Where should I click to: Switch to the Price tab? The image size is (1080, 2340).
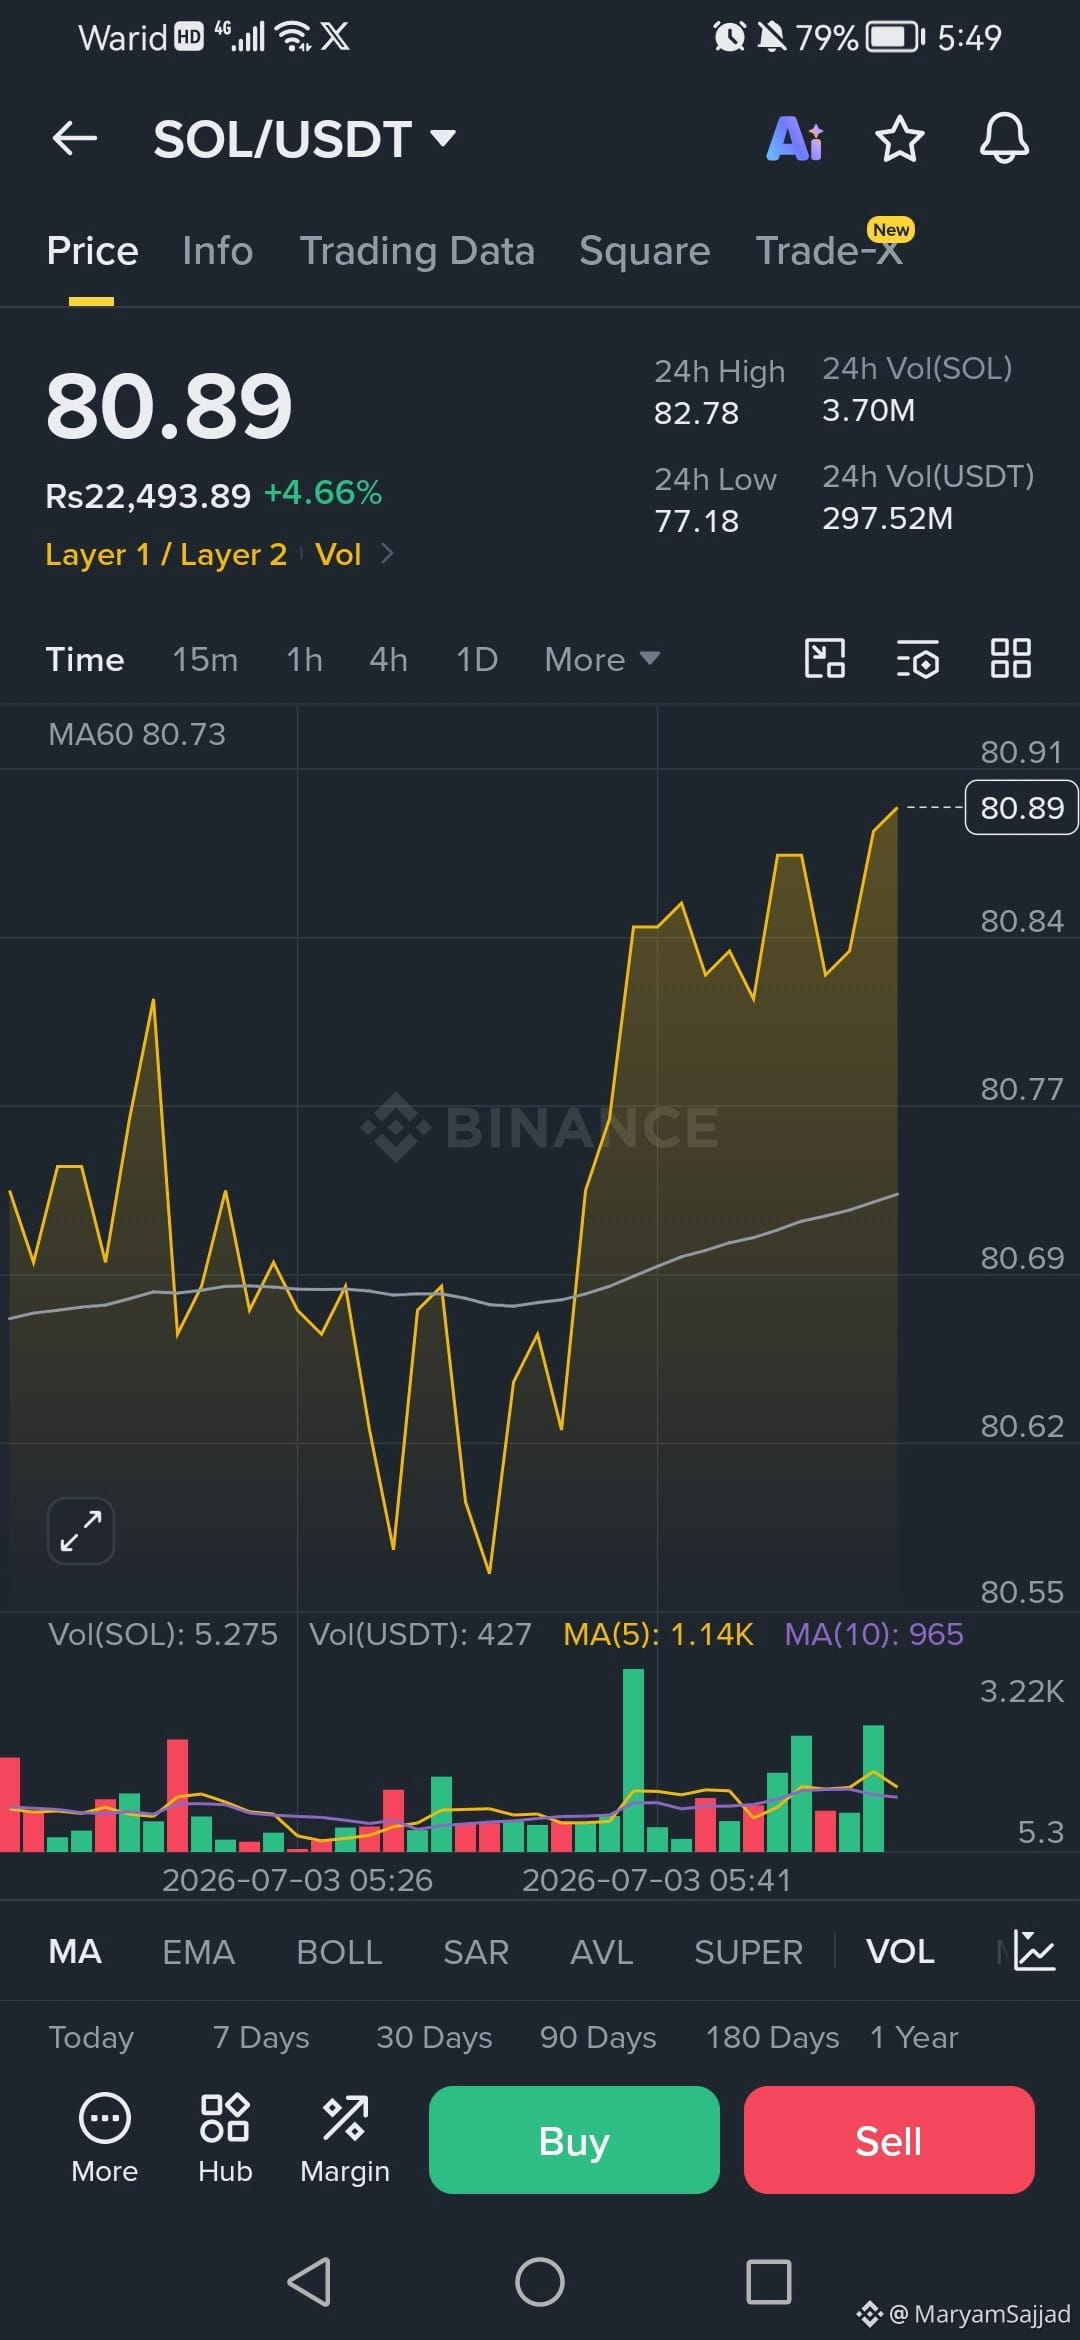coord(92,251)
